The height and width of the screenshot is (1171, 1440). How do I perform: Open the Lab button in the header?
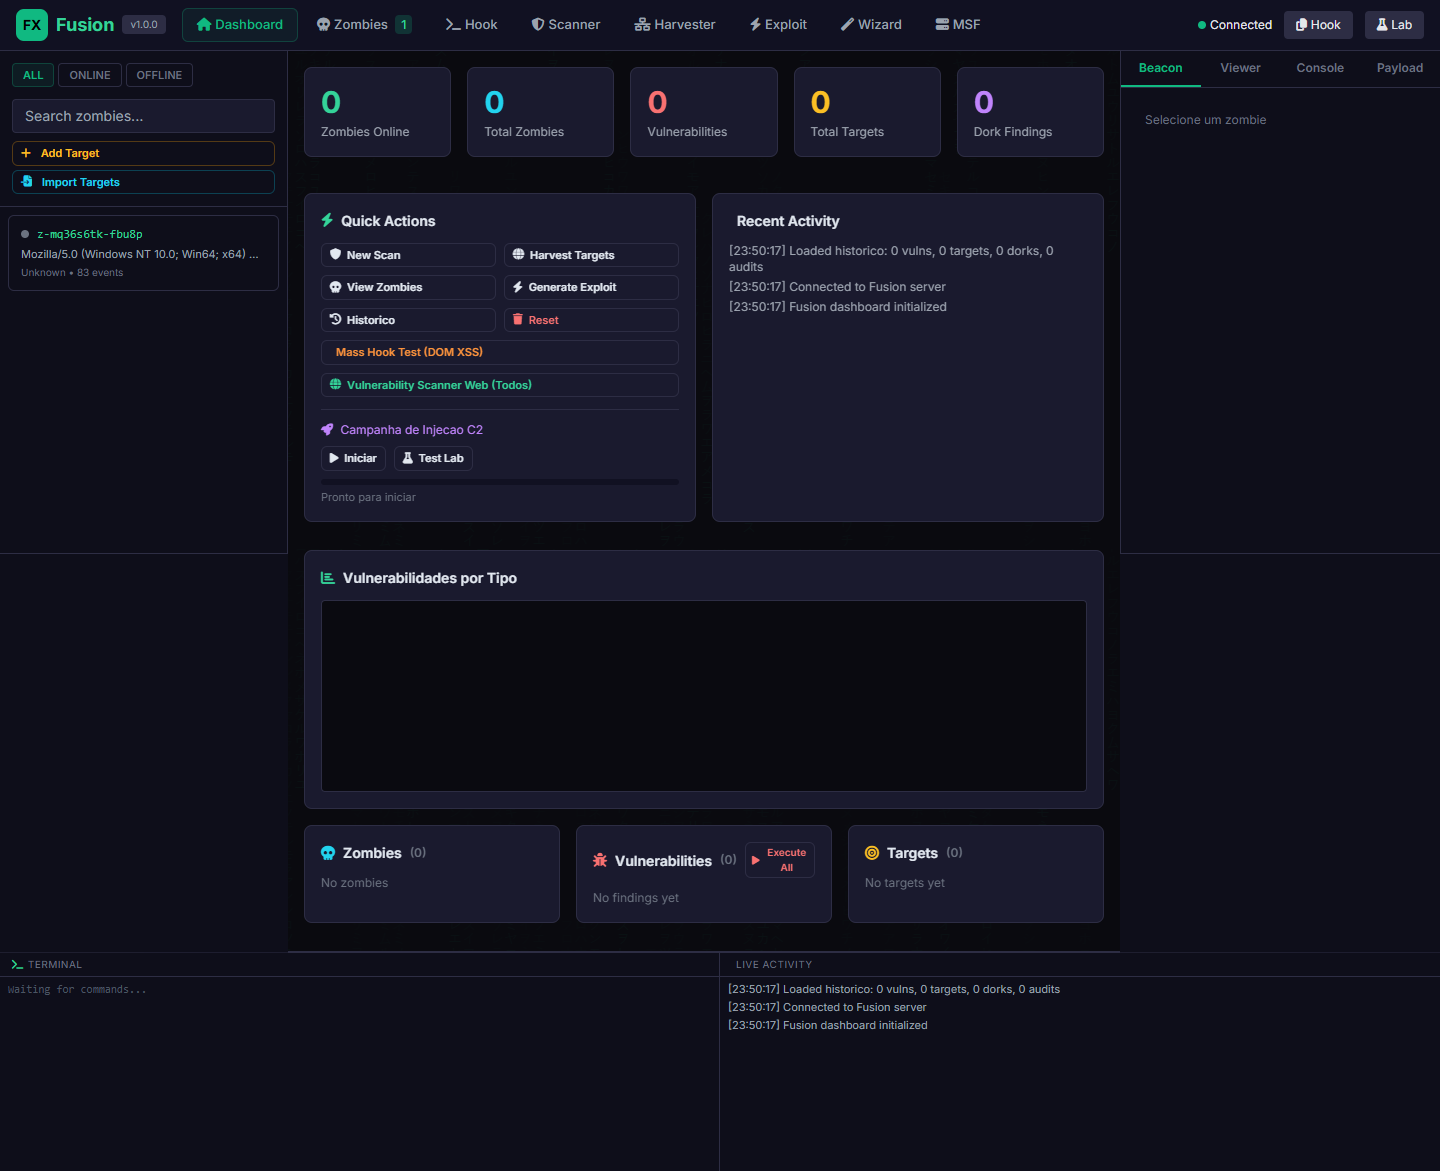coord(1394,25)
